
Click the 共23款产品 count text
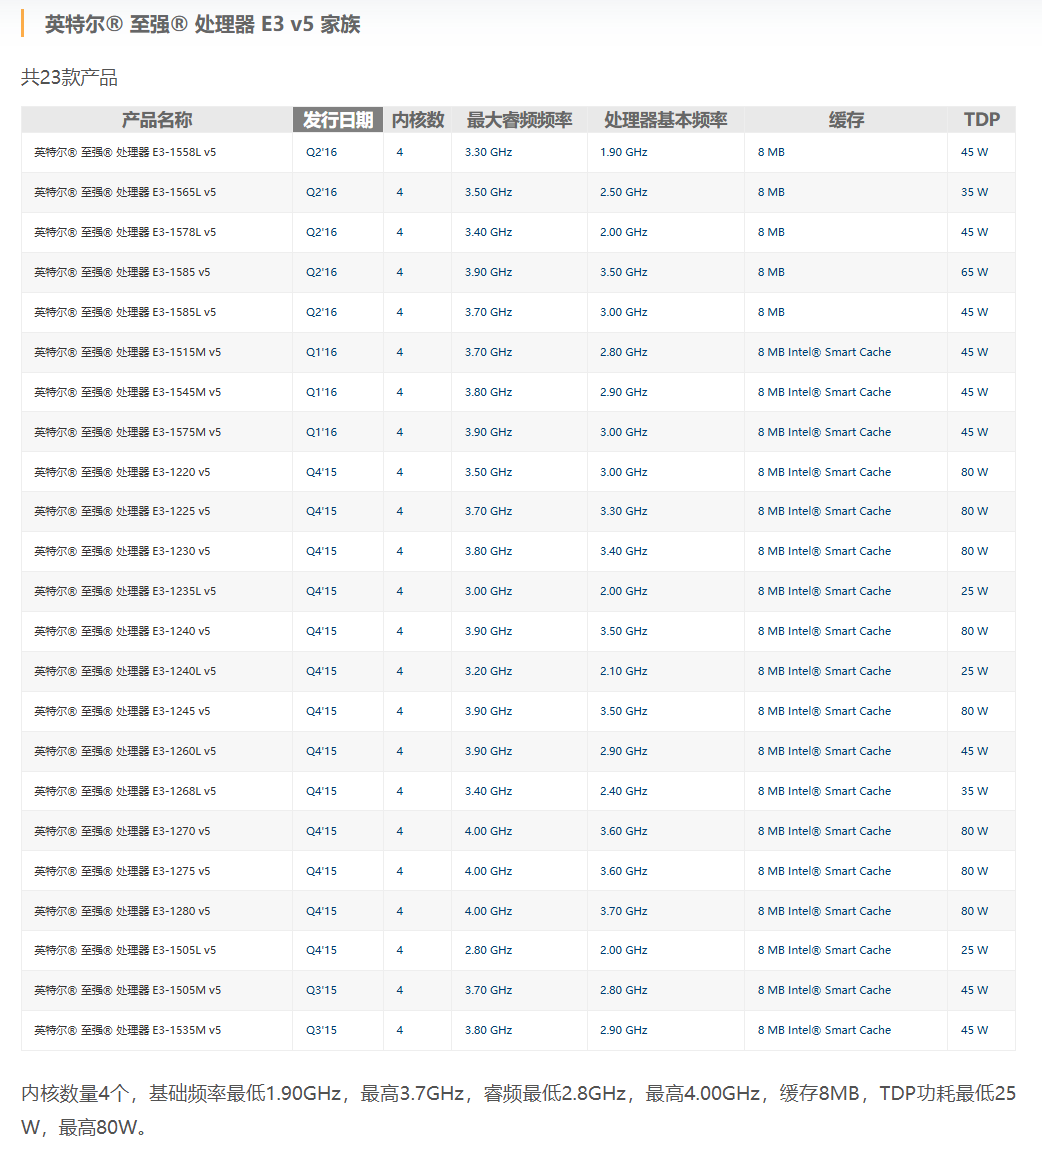tap(69, 78)
